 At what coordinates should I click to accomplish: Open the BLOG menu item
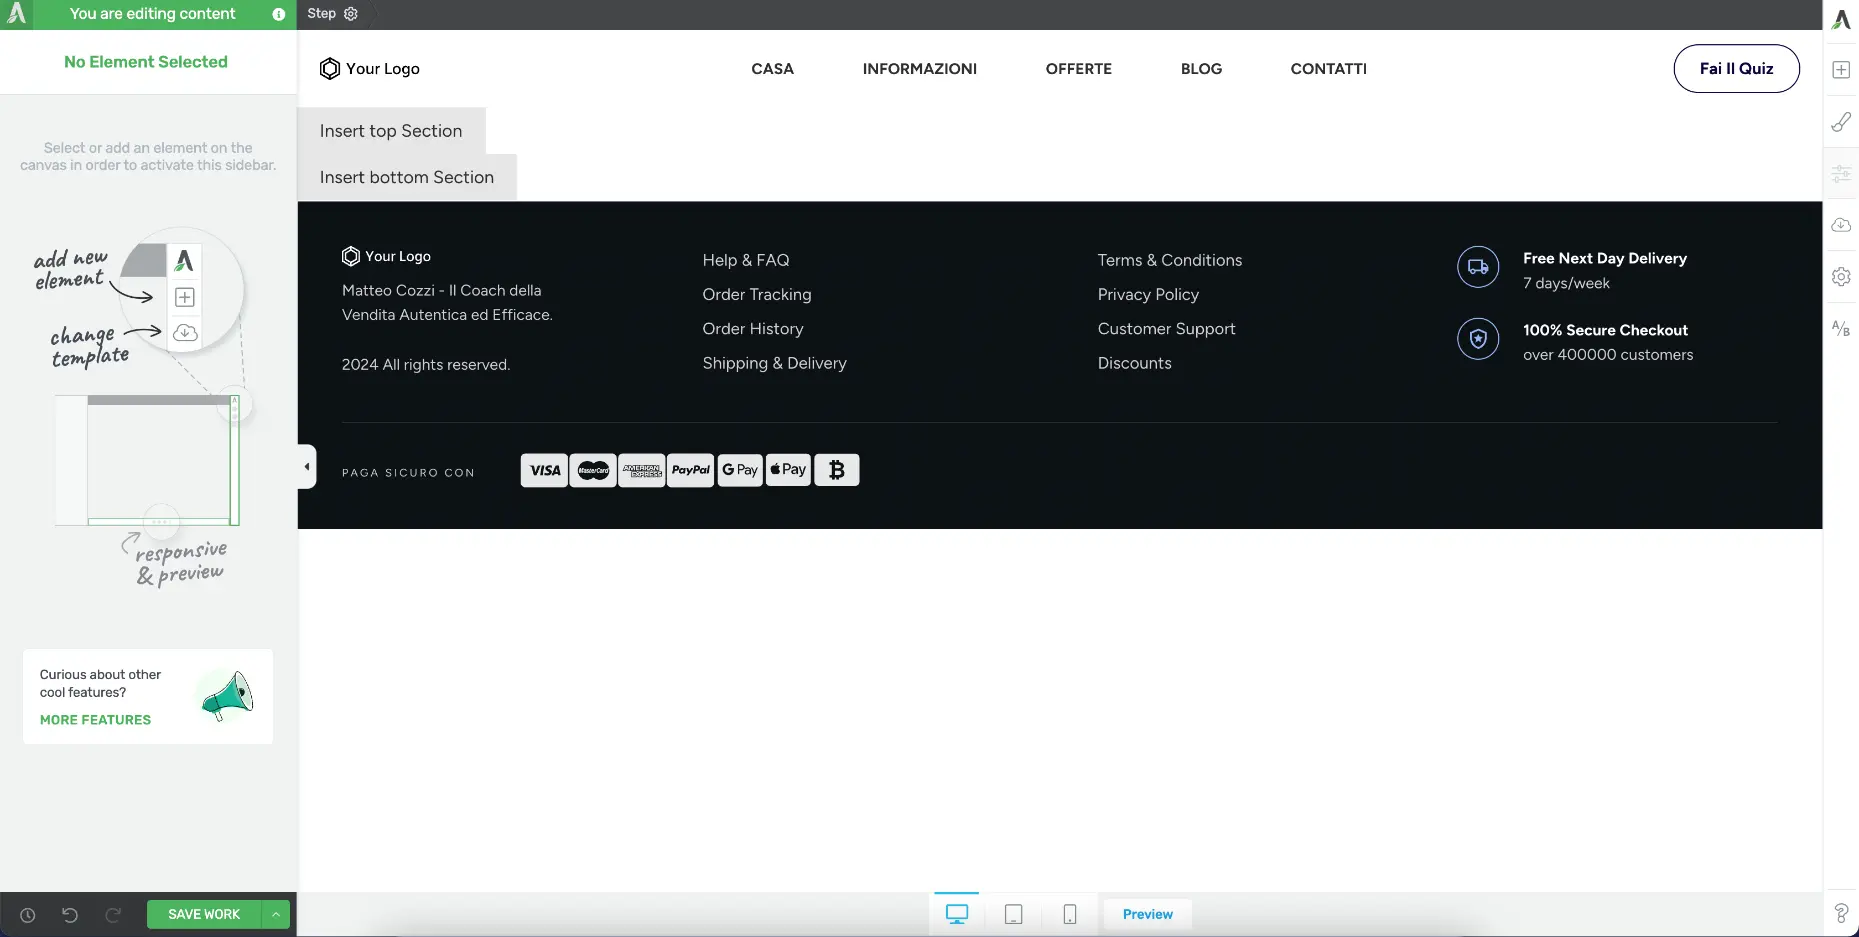point(1202,69)
